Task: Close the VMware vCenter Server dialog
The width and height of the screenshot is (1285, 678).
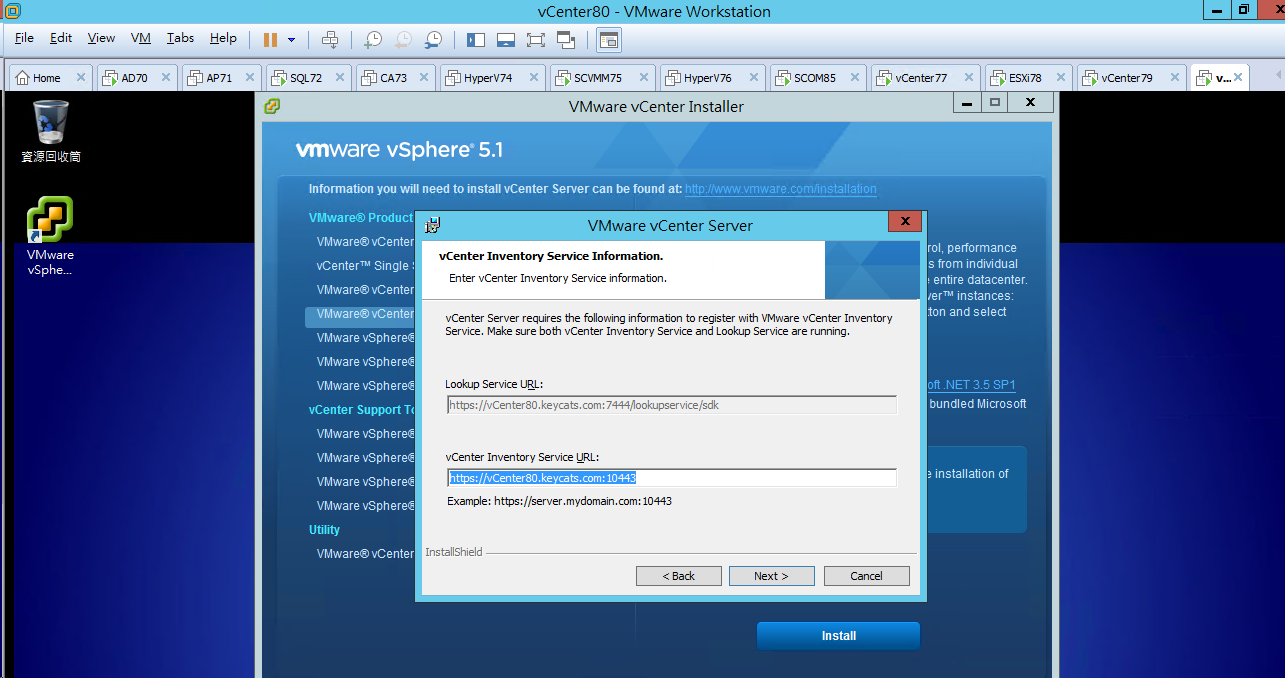Action: click(904, 222)
